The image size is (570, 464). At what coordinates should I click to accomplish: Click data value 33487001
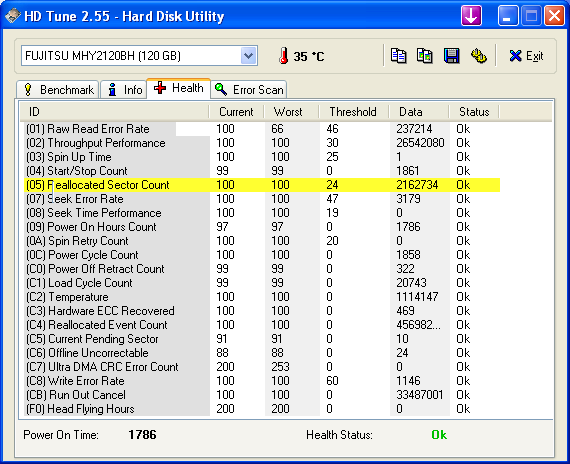coord(420,395)
